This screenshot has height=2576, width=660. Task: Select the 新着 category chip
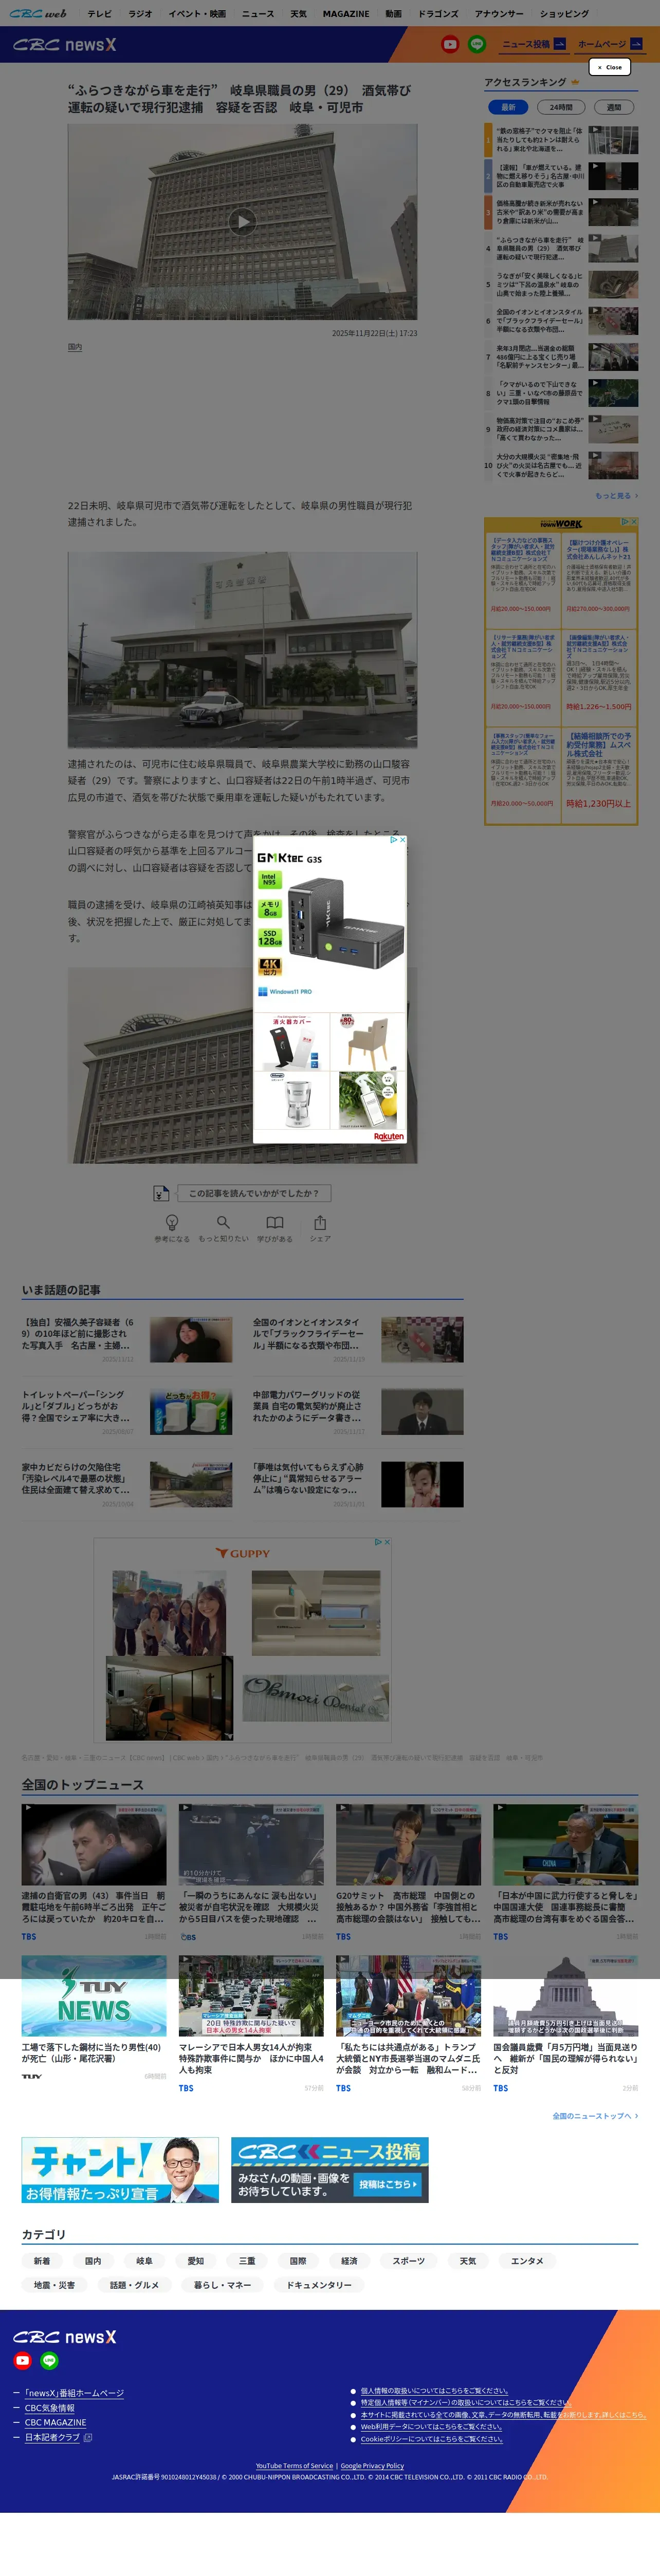coord(42,2261)
